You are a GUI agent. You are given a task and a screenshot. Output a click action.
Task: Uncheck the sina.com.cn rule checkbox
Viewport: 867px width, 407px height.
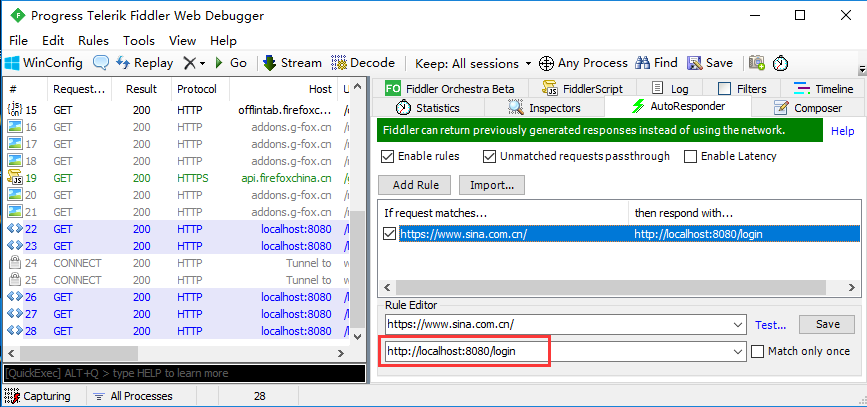pyautogui.click(x=389, y=234)
